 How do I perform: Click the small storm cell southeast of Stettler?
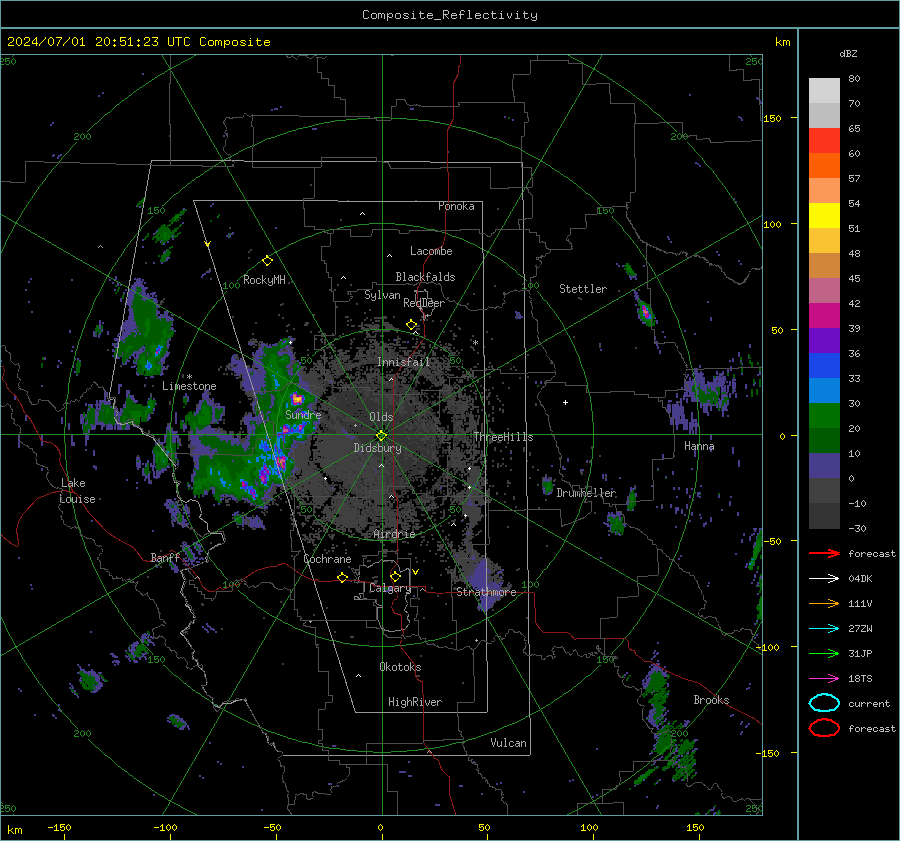pyautogui.click(x=646, y=312)
